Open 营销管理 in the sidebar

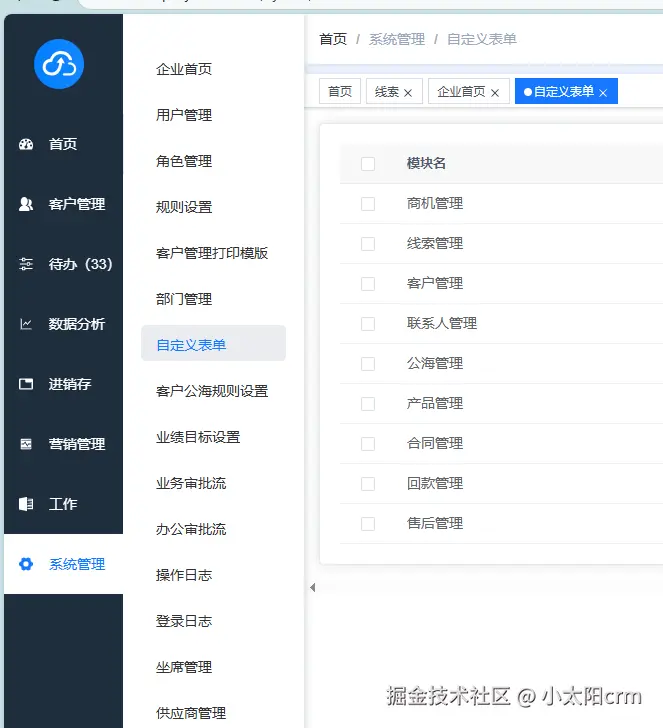pyautogui.click(x=63, y=444)
